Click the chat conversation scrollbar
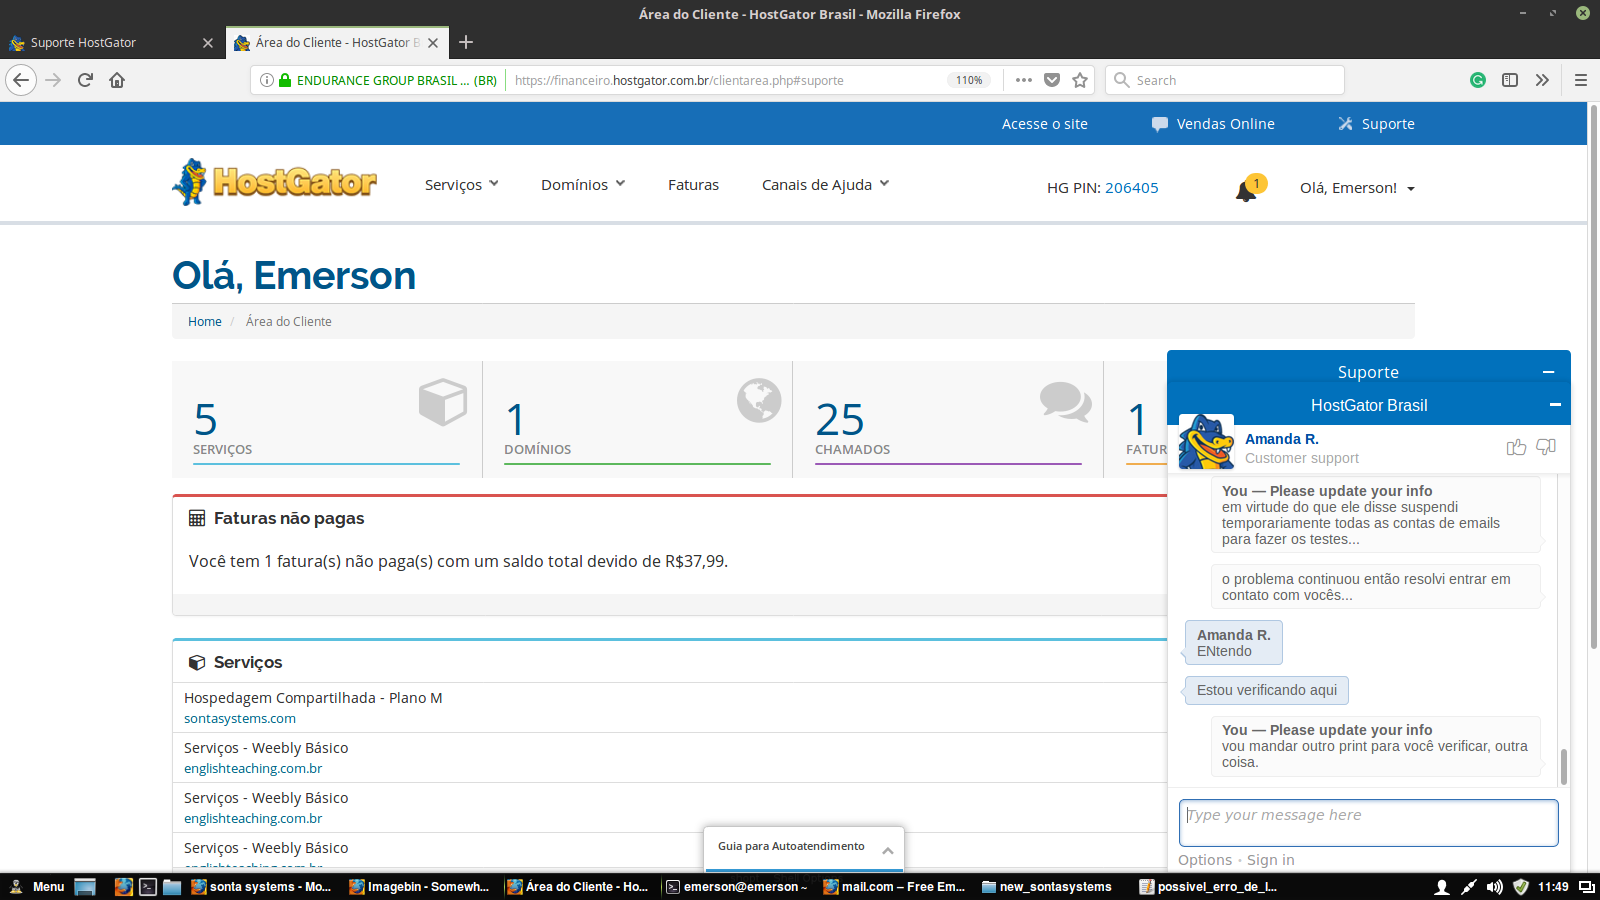The height and width of the screenshot is (900, 1600). point(1563,767)
